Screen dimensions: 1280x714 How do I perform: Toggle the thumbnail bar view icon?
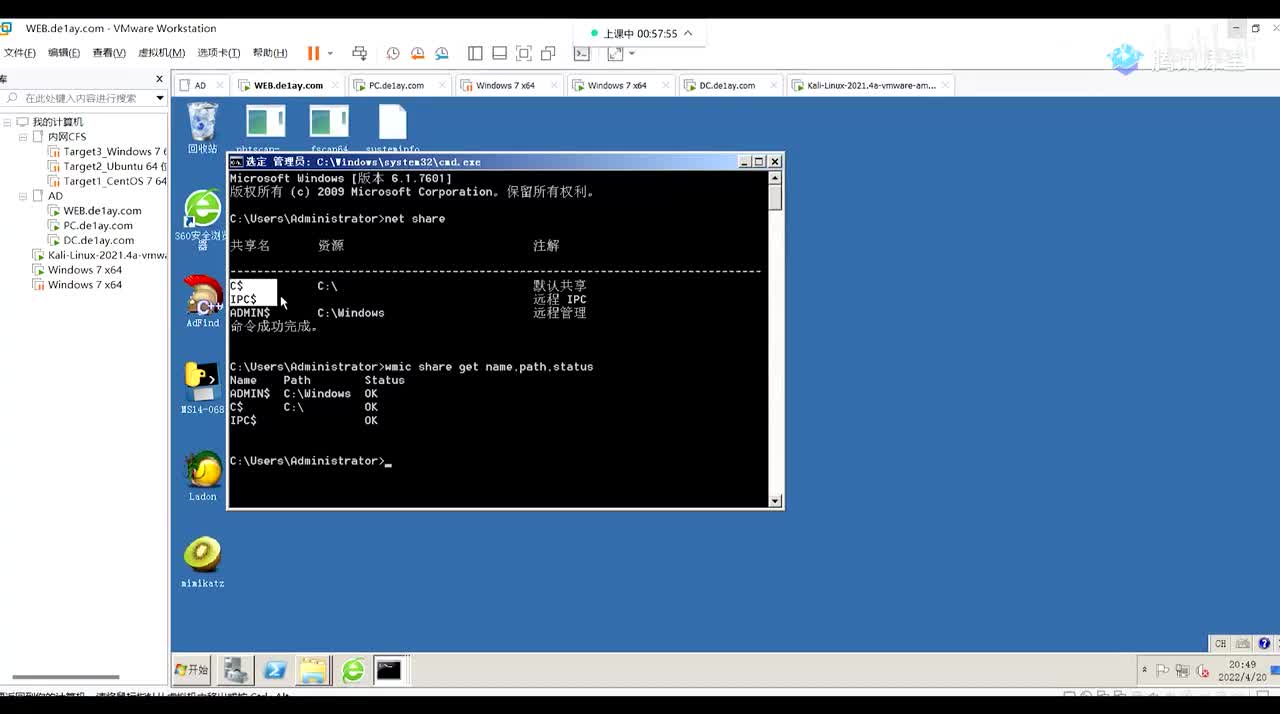pyautogui.click(x=499, y=53)
